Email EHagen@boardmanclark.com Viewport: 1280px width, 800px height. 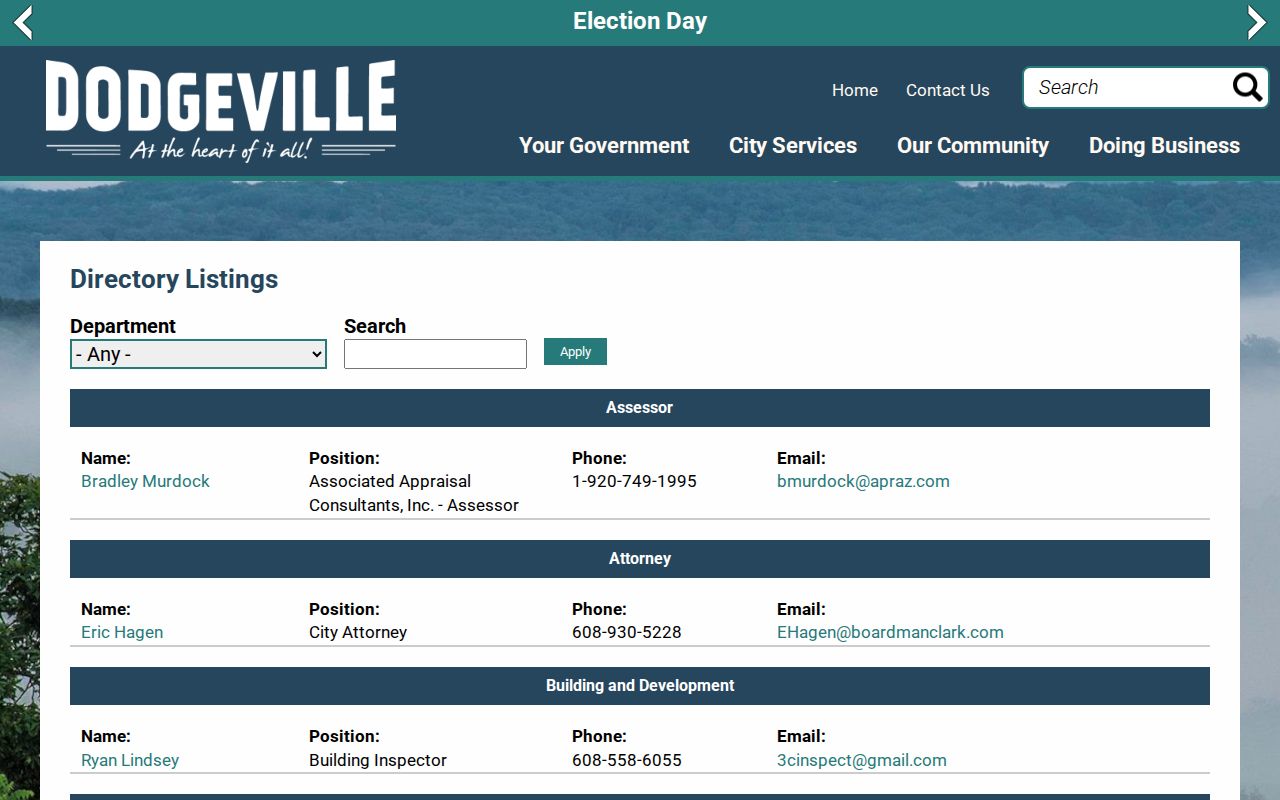pyautogui.click(x=890, y=632)
